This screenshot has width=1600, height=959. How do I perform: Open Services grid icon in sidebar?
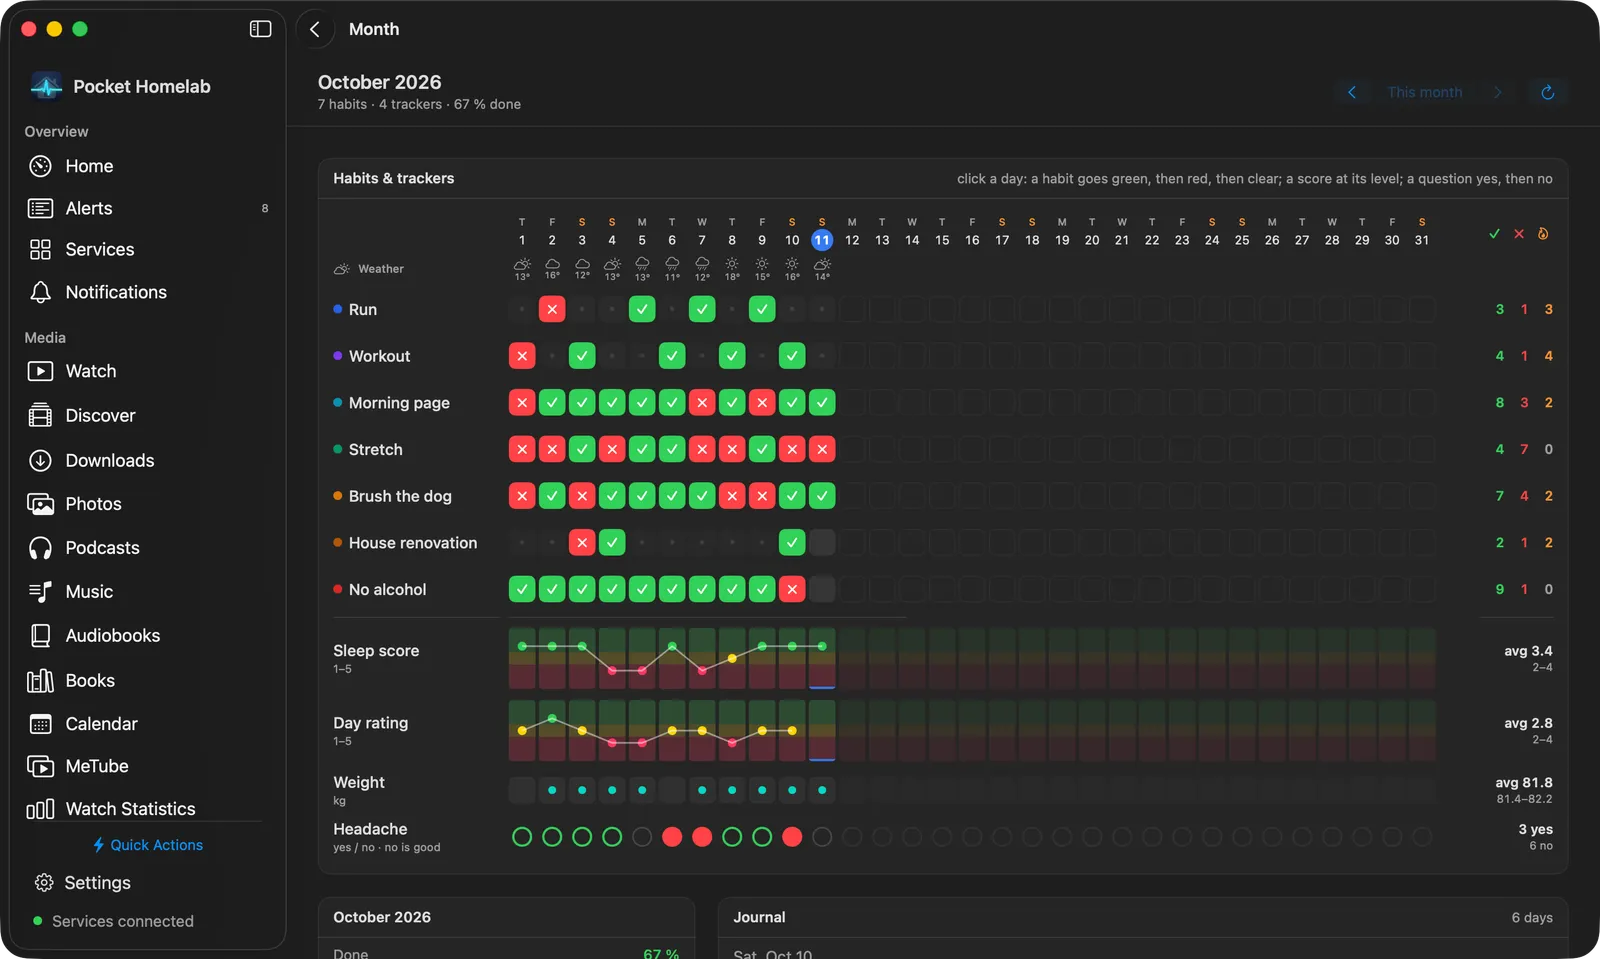pyautogui.click(x=40, y=249)
